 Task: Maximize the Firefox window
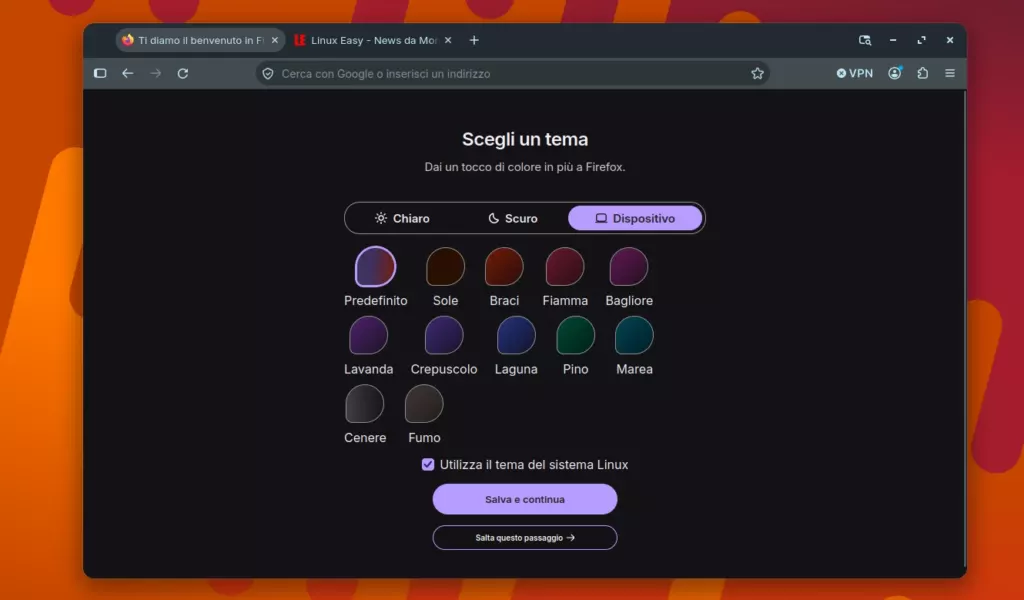click(x=921, y=40)
